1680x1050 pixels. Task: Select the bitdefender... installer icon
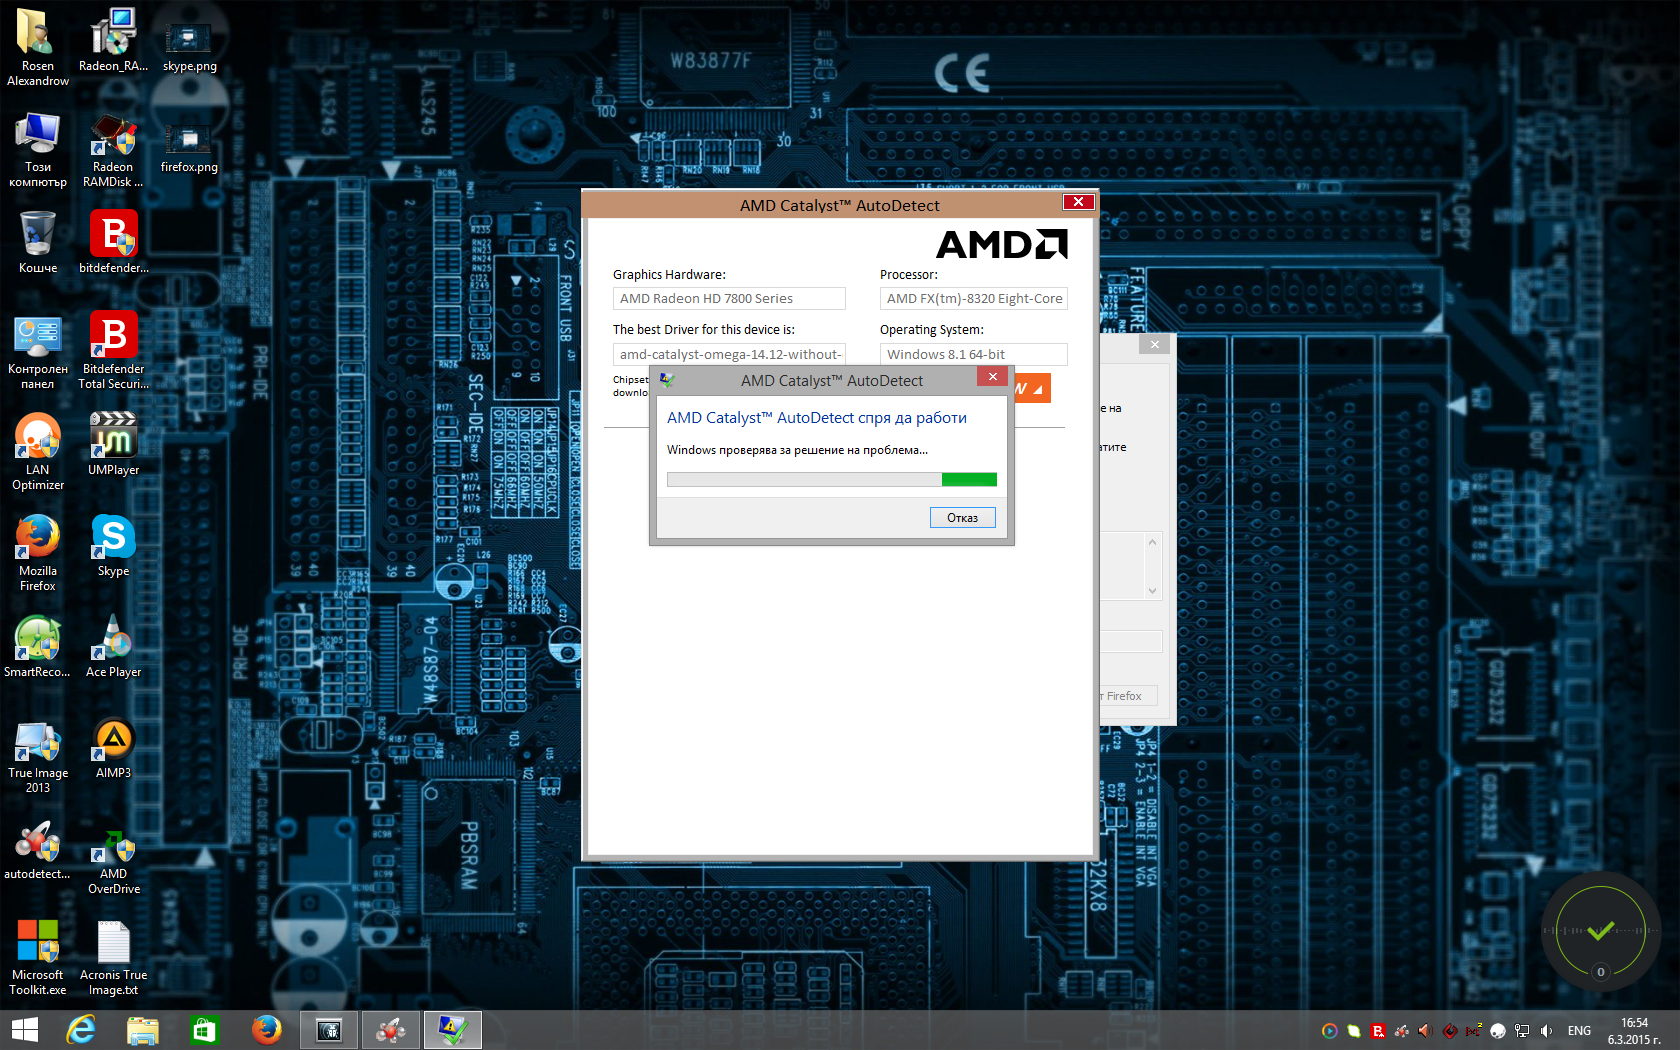click(x=113, y=241)
